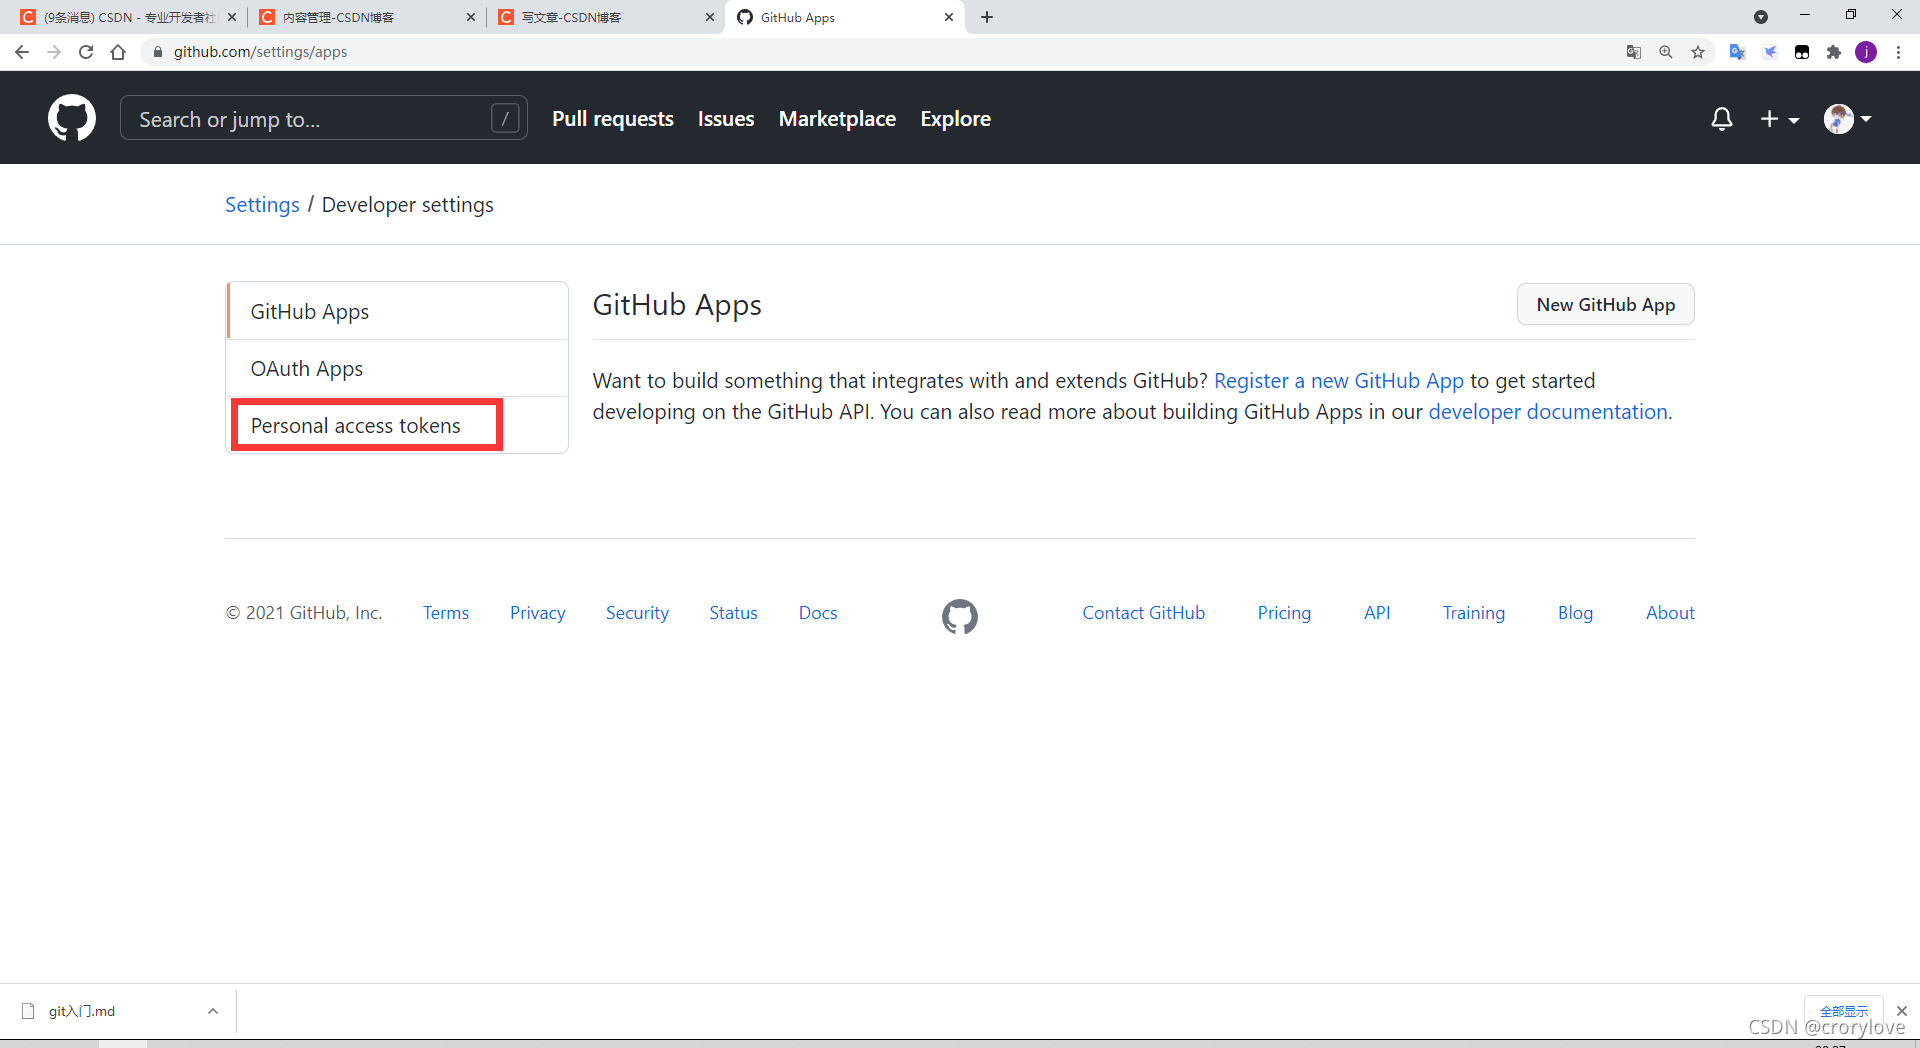Go forward in browser history
This screenshot has width=1920, height=1048.
tap(54, 52)
